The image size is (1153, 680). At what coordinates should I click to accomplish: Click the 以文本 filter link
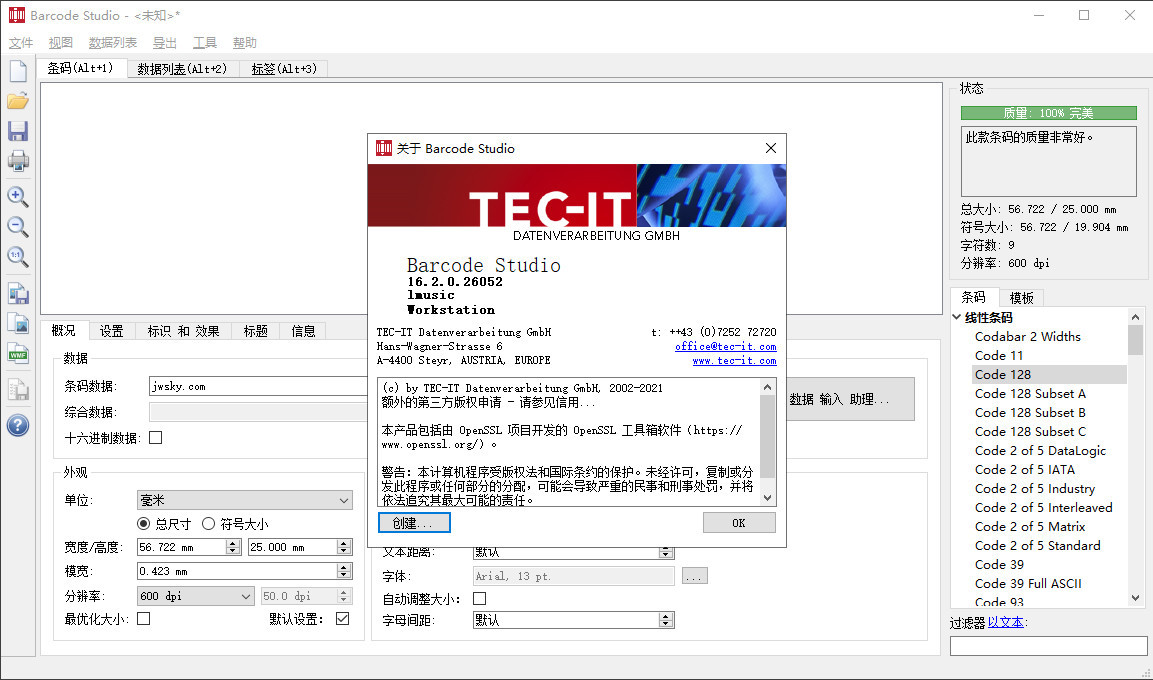pos(1005,622)
